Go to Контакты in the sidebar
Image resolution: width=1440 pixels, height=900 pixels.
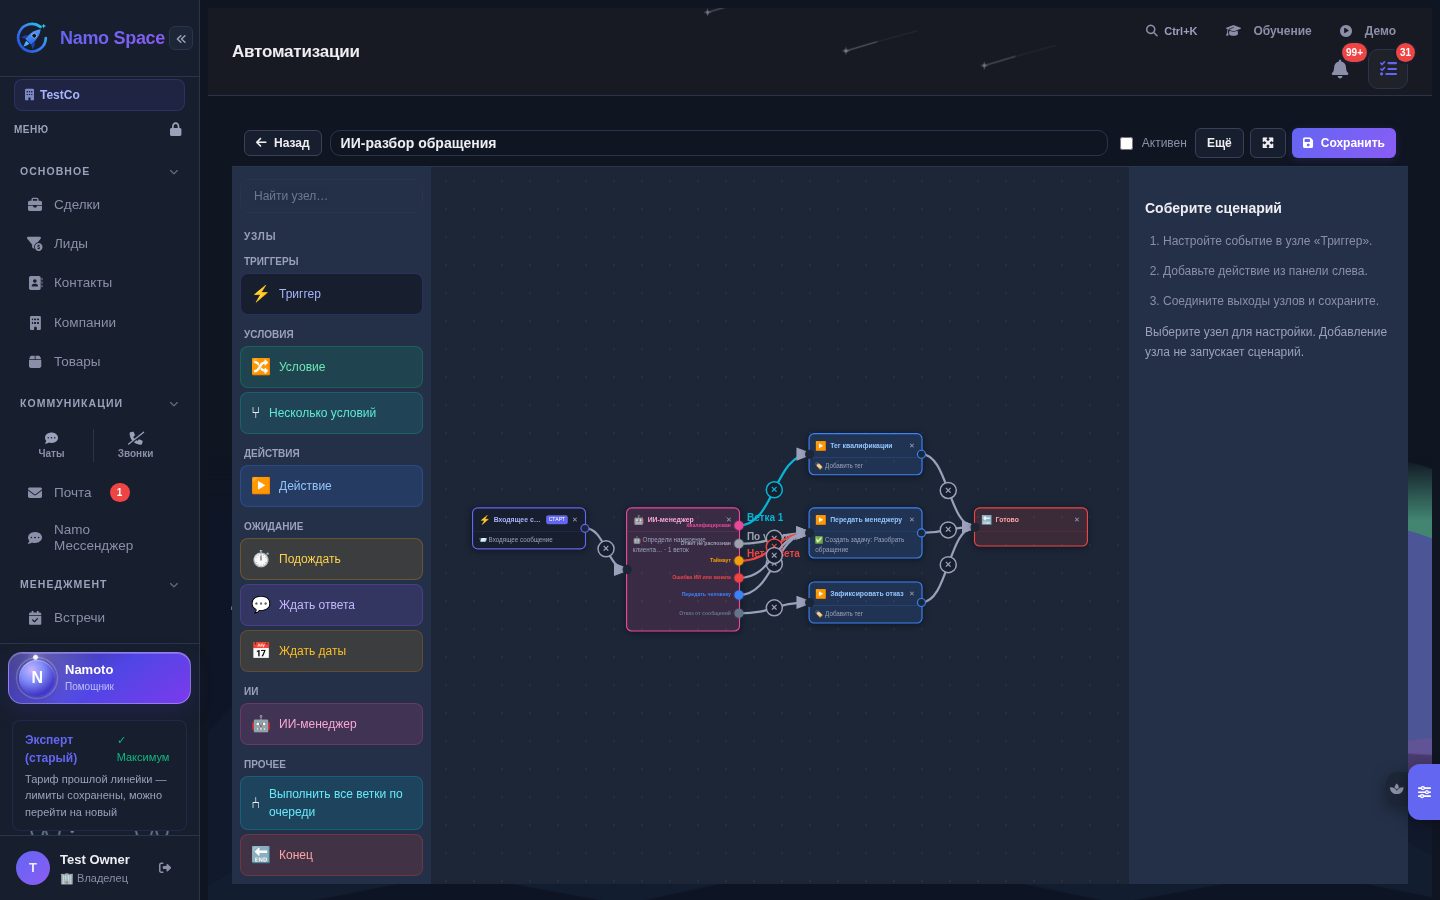click(99, 283)
